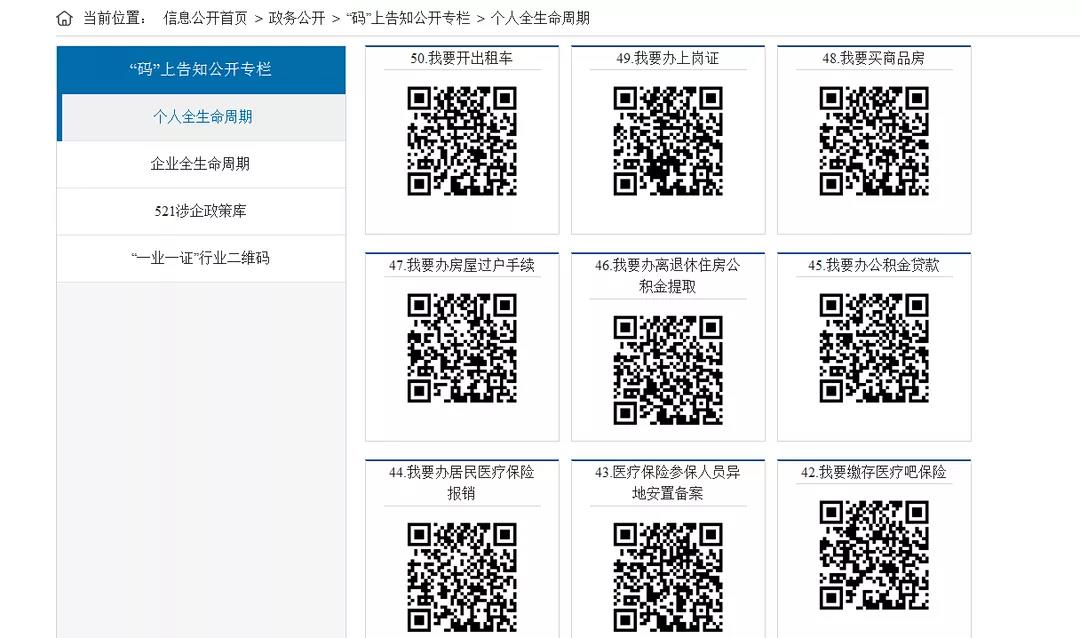This screenshot has width=1080, height=638.
Task: Click the QR code for 我要办公积金贷款
Action: click(x=874, y=348)
